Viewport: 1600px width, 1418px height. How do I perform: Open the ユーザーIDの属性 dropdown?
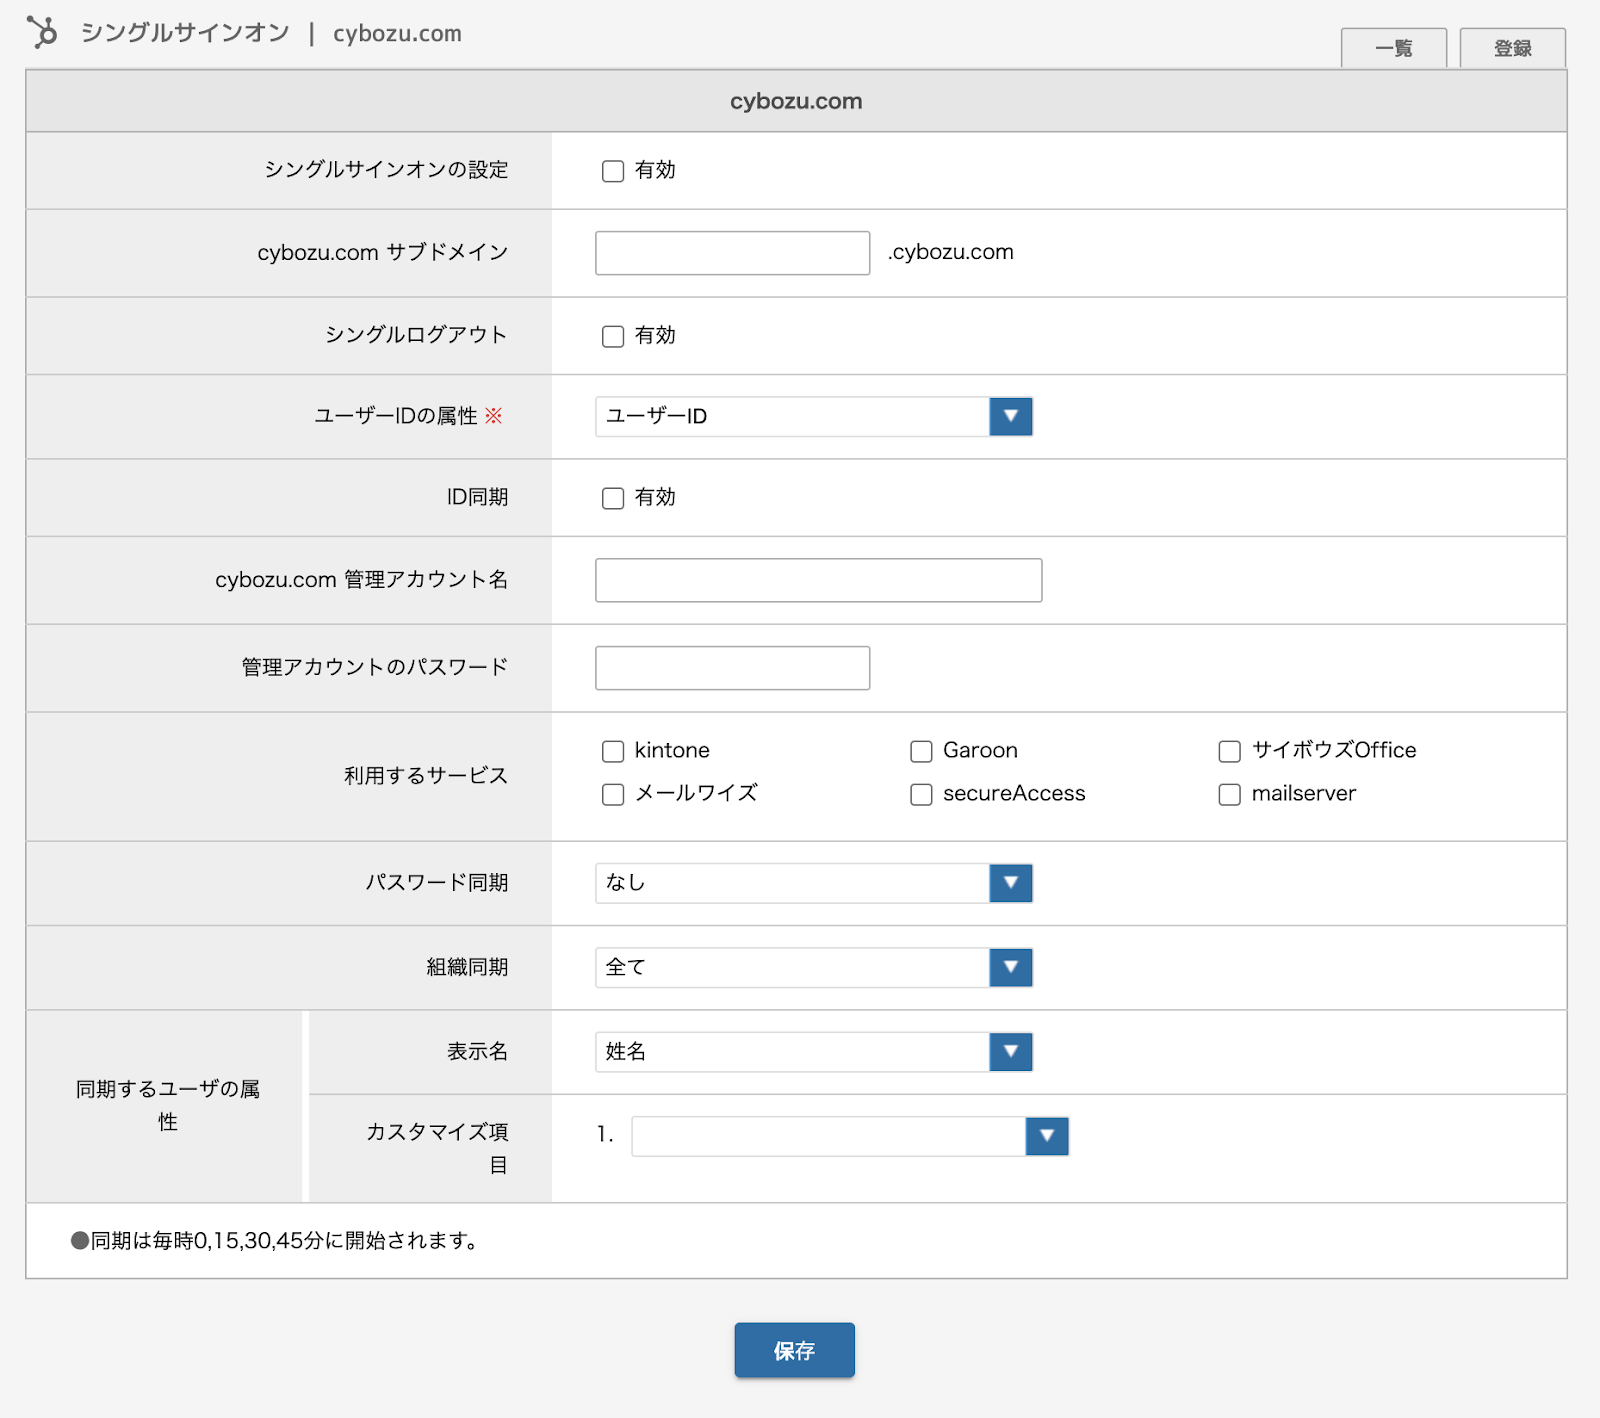tap(814, 416)
